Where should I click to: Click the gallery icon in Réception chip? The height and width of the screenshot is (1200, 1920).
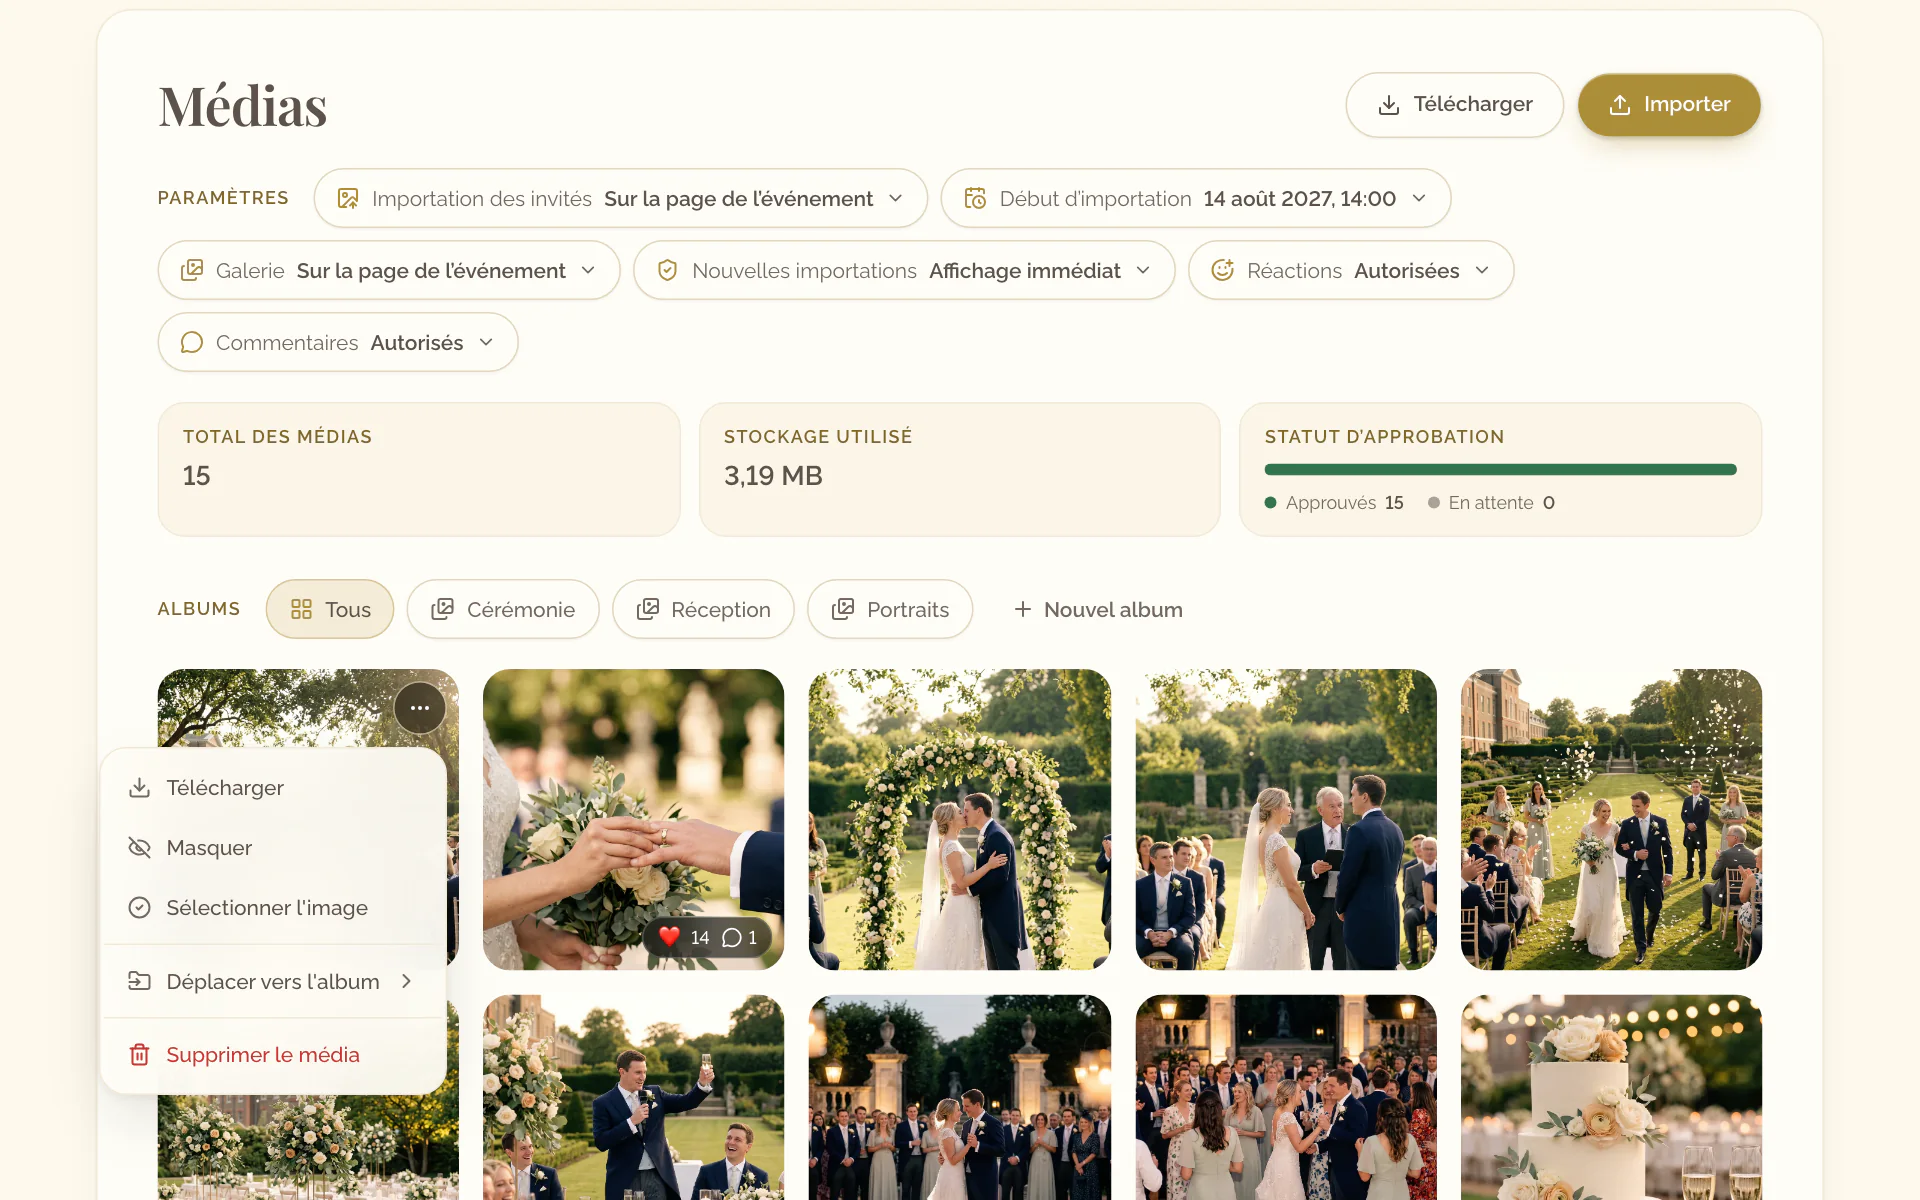pyautogui.click(x=647, y=609)
